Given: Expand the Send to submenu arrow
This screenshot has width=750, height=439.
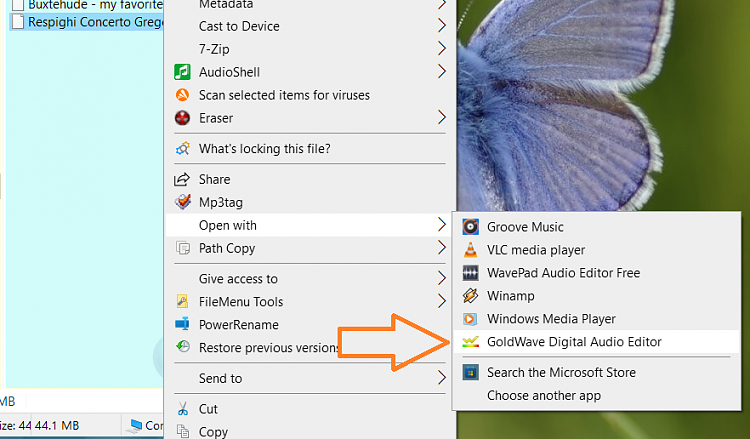Looking at the screenshot, I should [442, 378].
